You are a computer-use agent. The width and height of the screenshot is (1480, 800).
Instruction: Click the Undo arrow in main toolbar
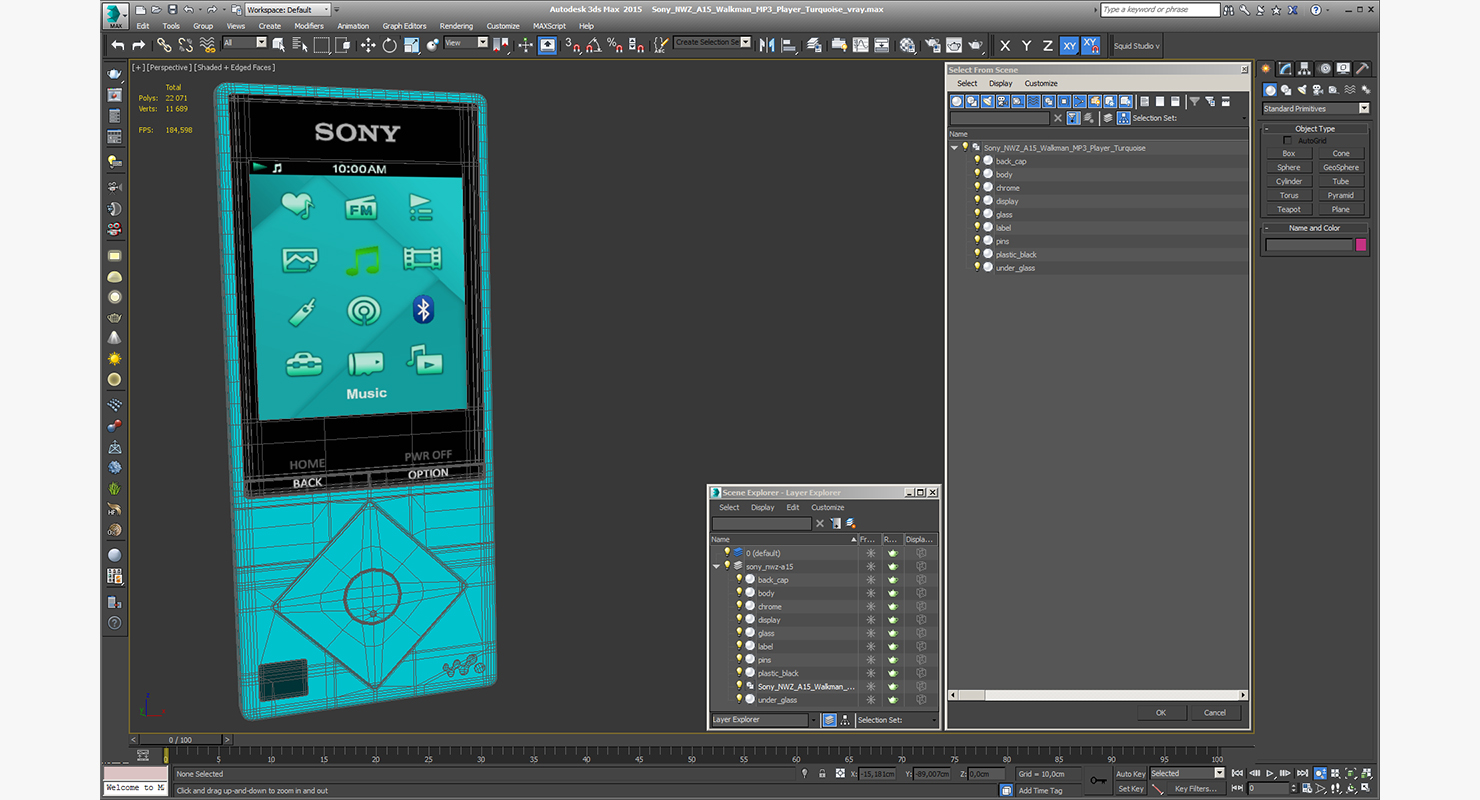tap(118, 45)
